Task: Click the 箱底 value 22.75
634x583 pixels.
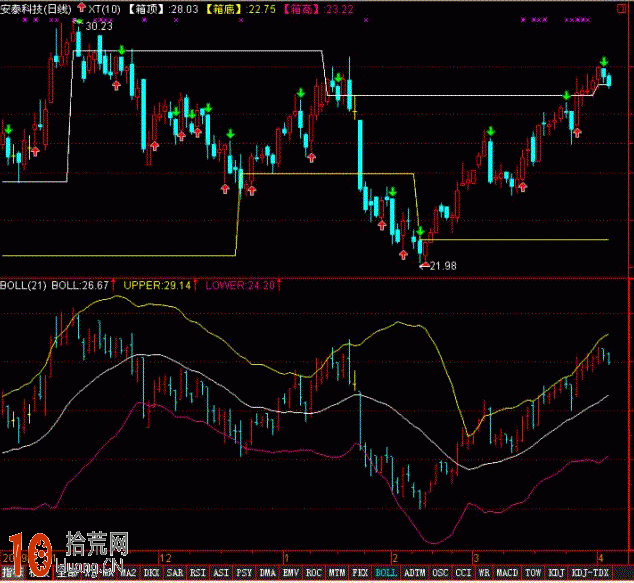Action: [262, 9]
